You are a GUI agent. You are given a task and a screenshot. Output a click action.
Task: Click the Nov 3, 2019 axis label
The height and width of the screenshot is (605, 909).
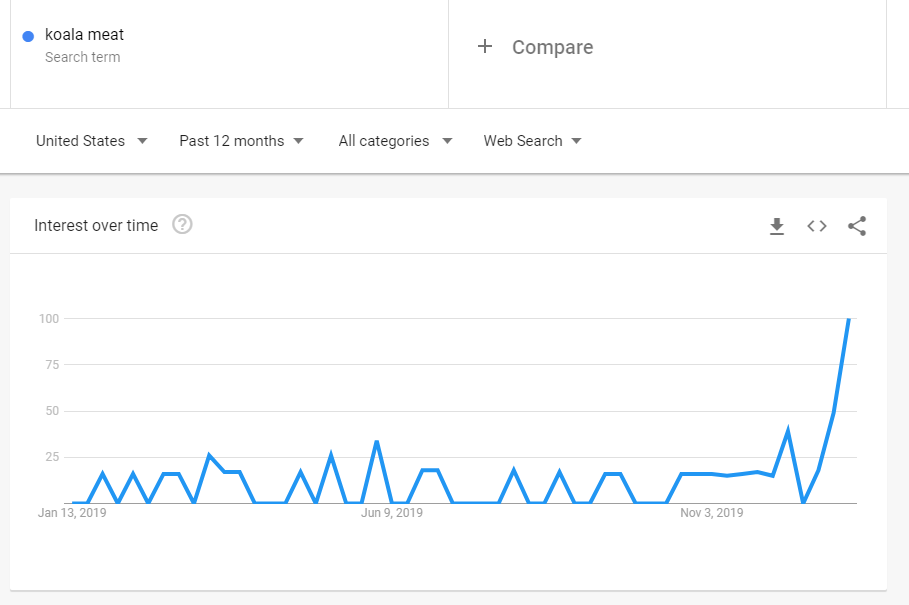click(x=711, y=513)
